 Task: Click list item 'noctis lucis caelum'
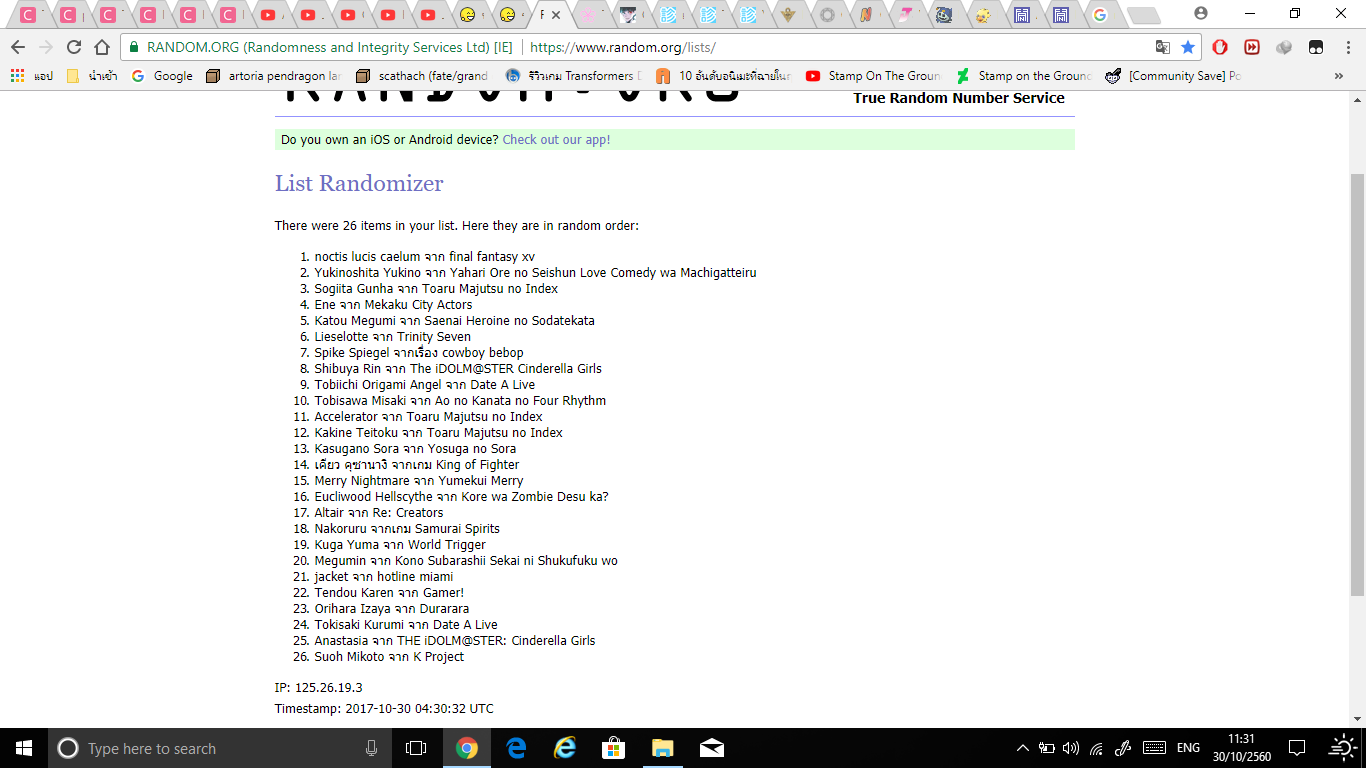click(425, 257)
